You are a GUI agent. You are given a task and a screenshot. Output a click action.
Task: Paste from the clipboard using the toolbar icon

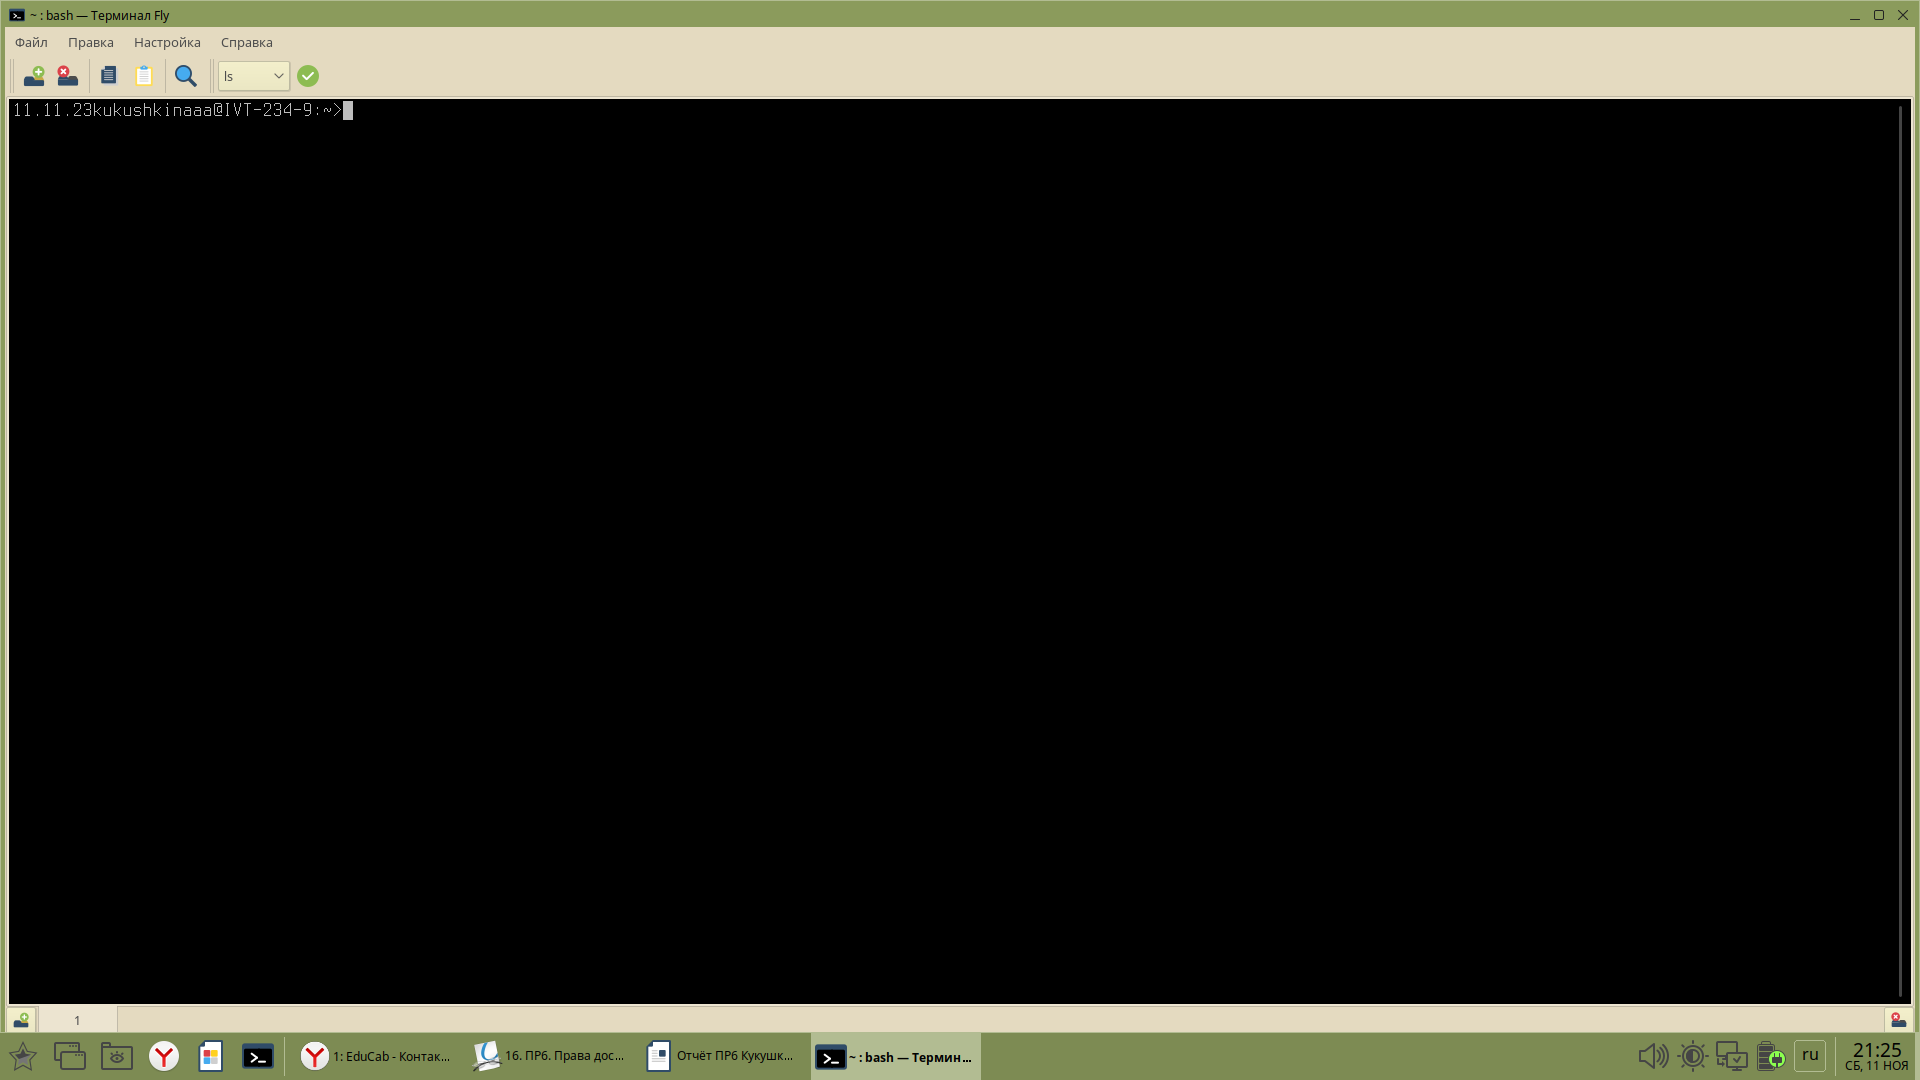[144, 76]
